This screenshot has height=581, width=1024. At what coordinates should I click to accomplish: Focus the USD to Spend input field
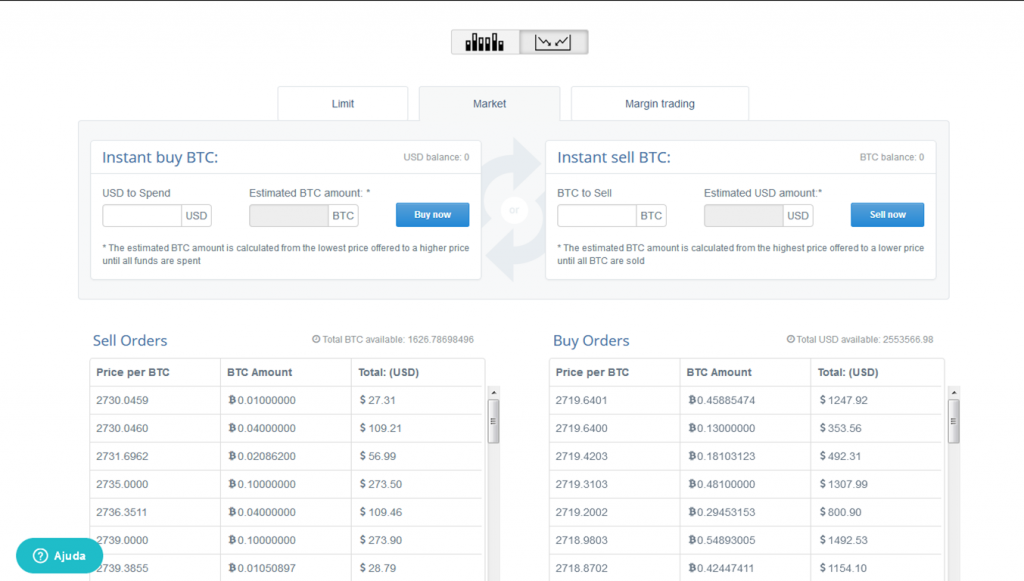[142, 215]
